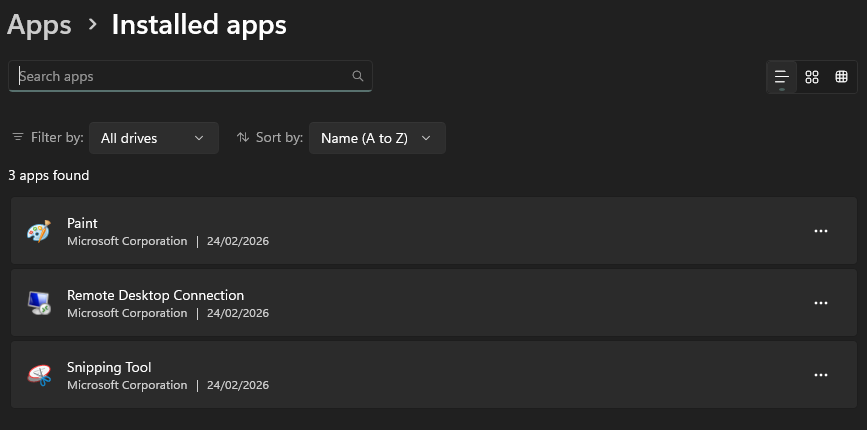Click Remote Desktop Connection's 24/02/2026 install date
This screenshot has height=430, width=867.
(x=238, y=313)
